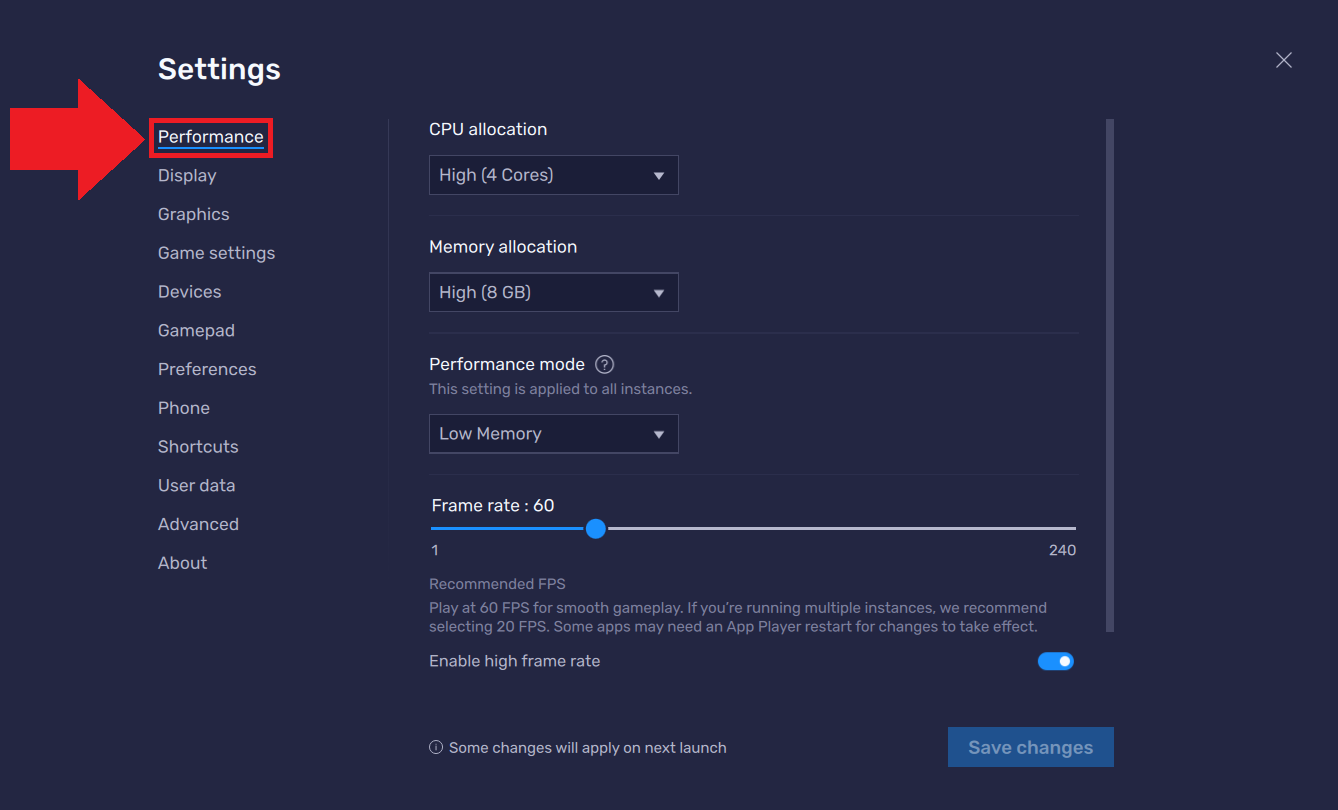Open the CPU allocation dropdown
The image size is (1338, 810).
click(x=554, y=175)
